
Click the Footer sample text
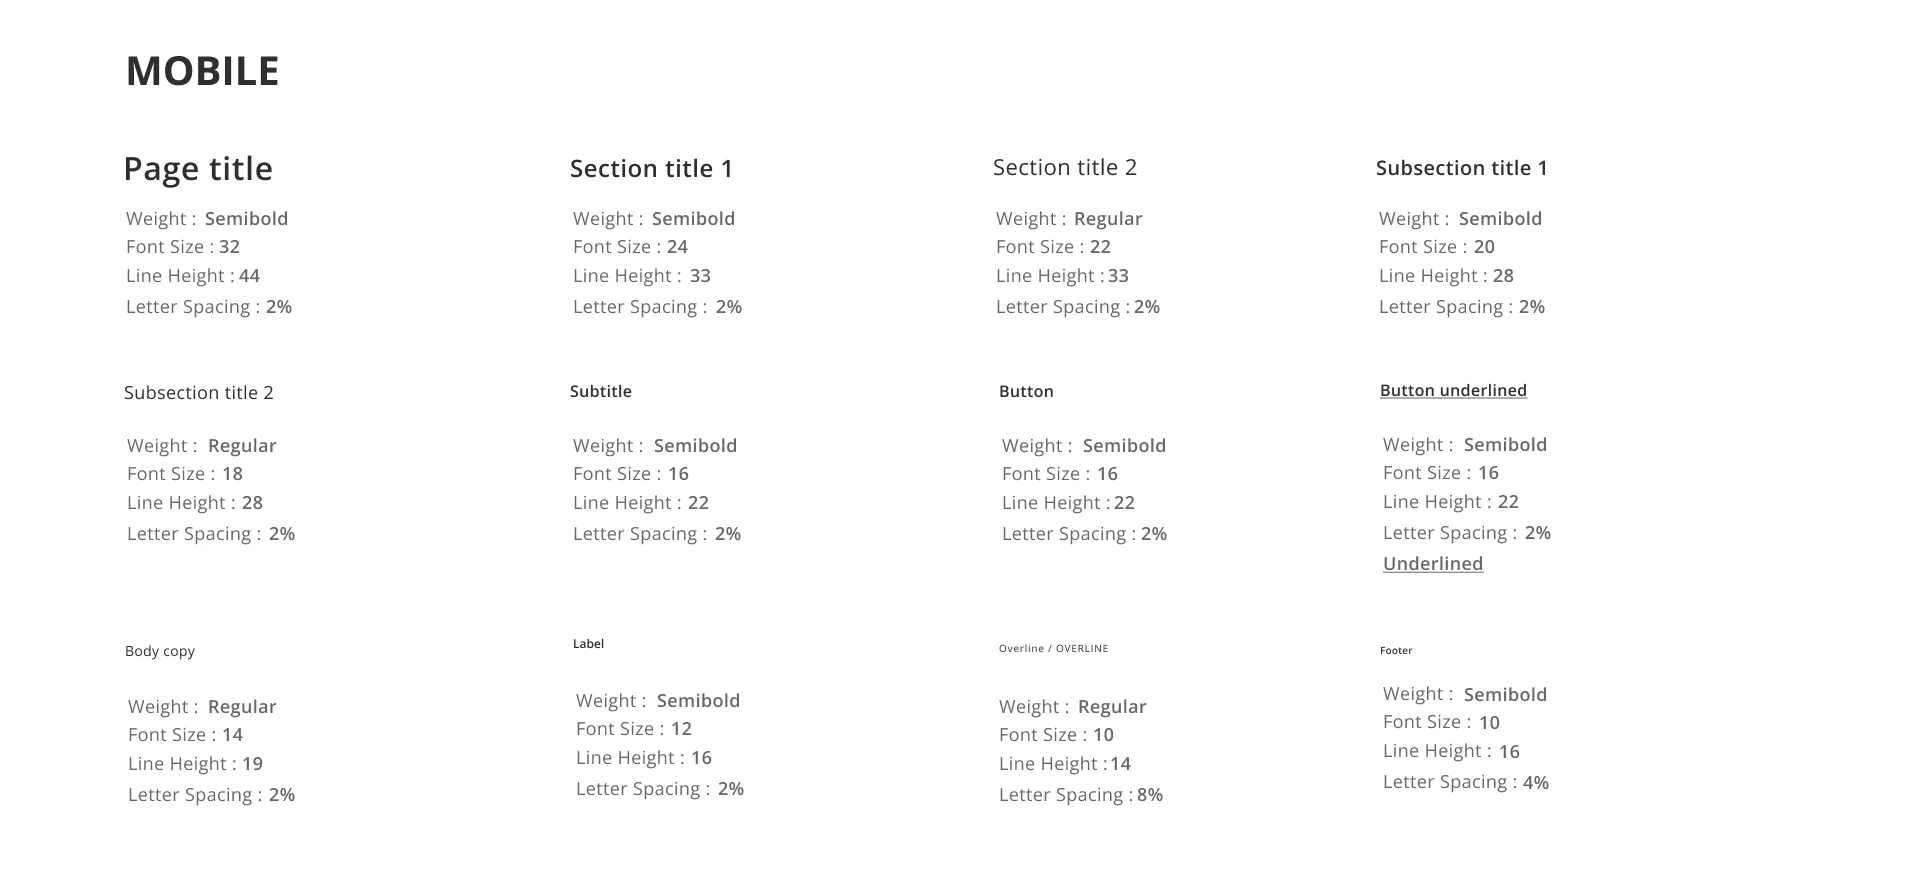(1396, 650)
